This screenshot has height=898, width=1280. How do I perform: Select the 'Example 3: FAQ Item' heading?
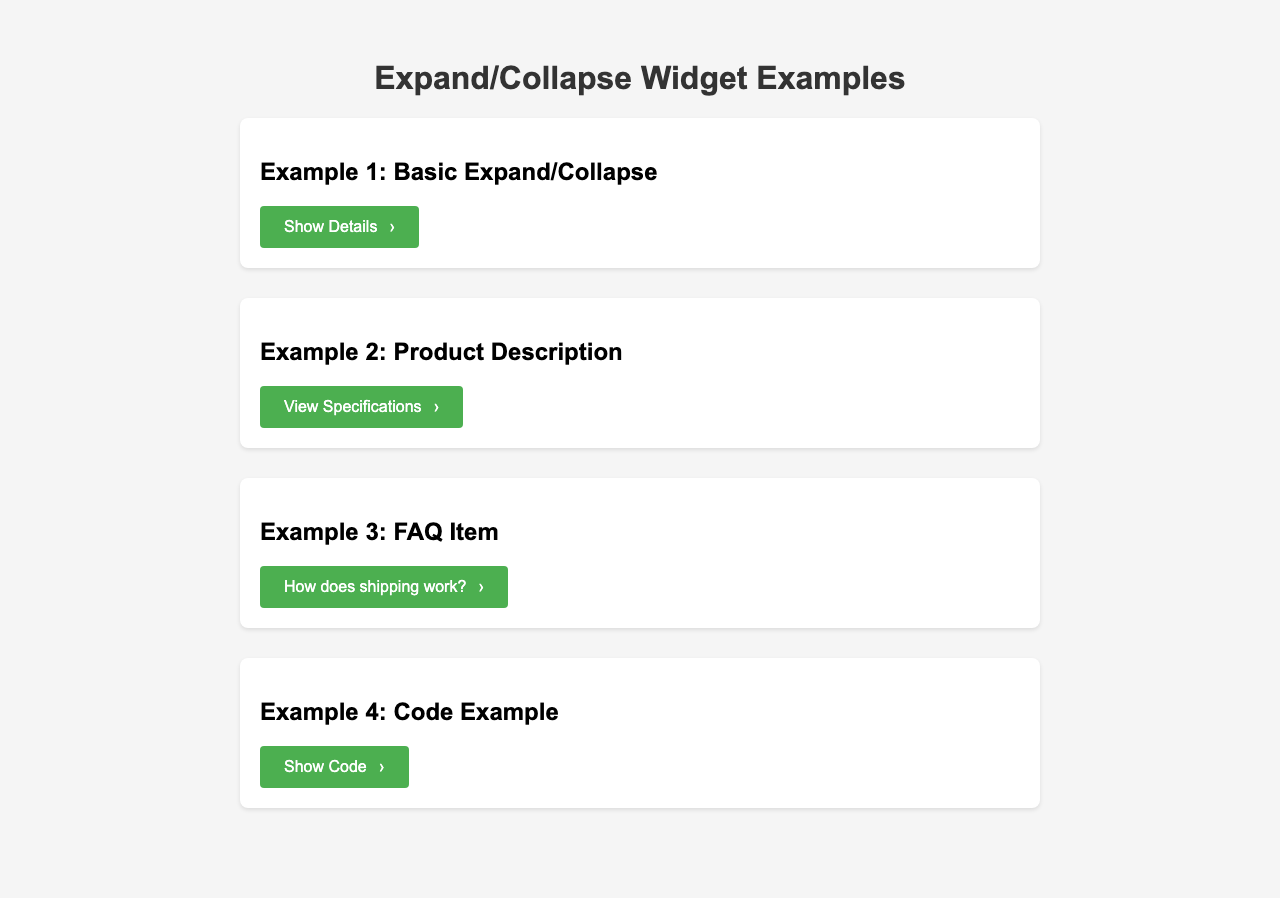pos(379,532)
